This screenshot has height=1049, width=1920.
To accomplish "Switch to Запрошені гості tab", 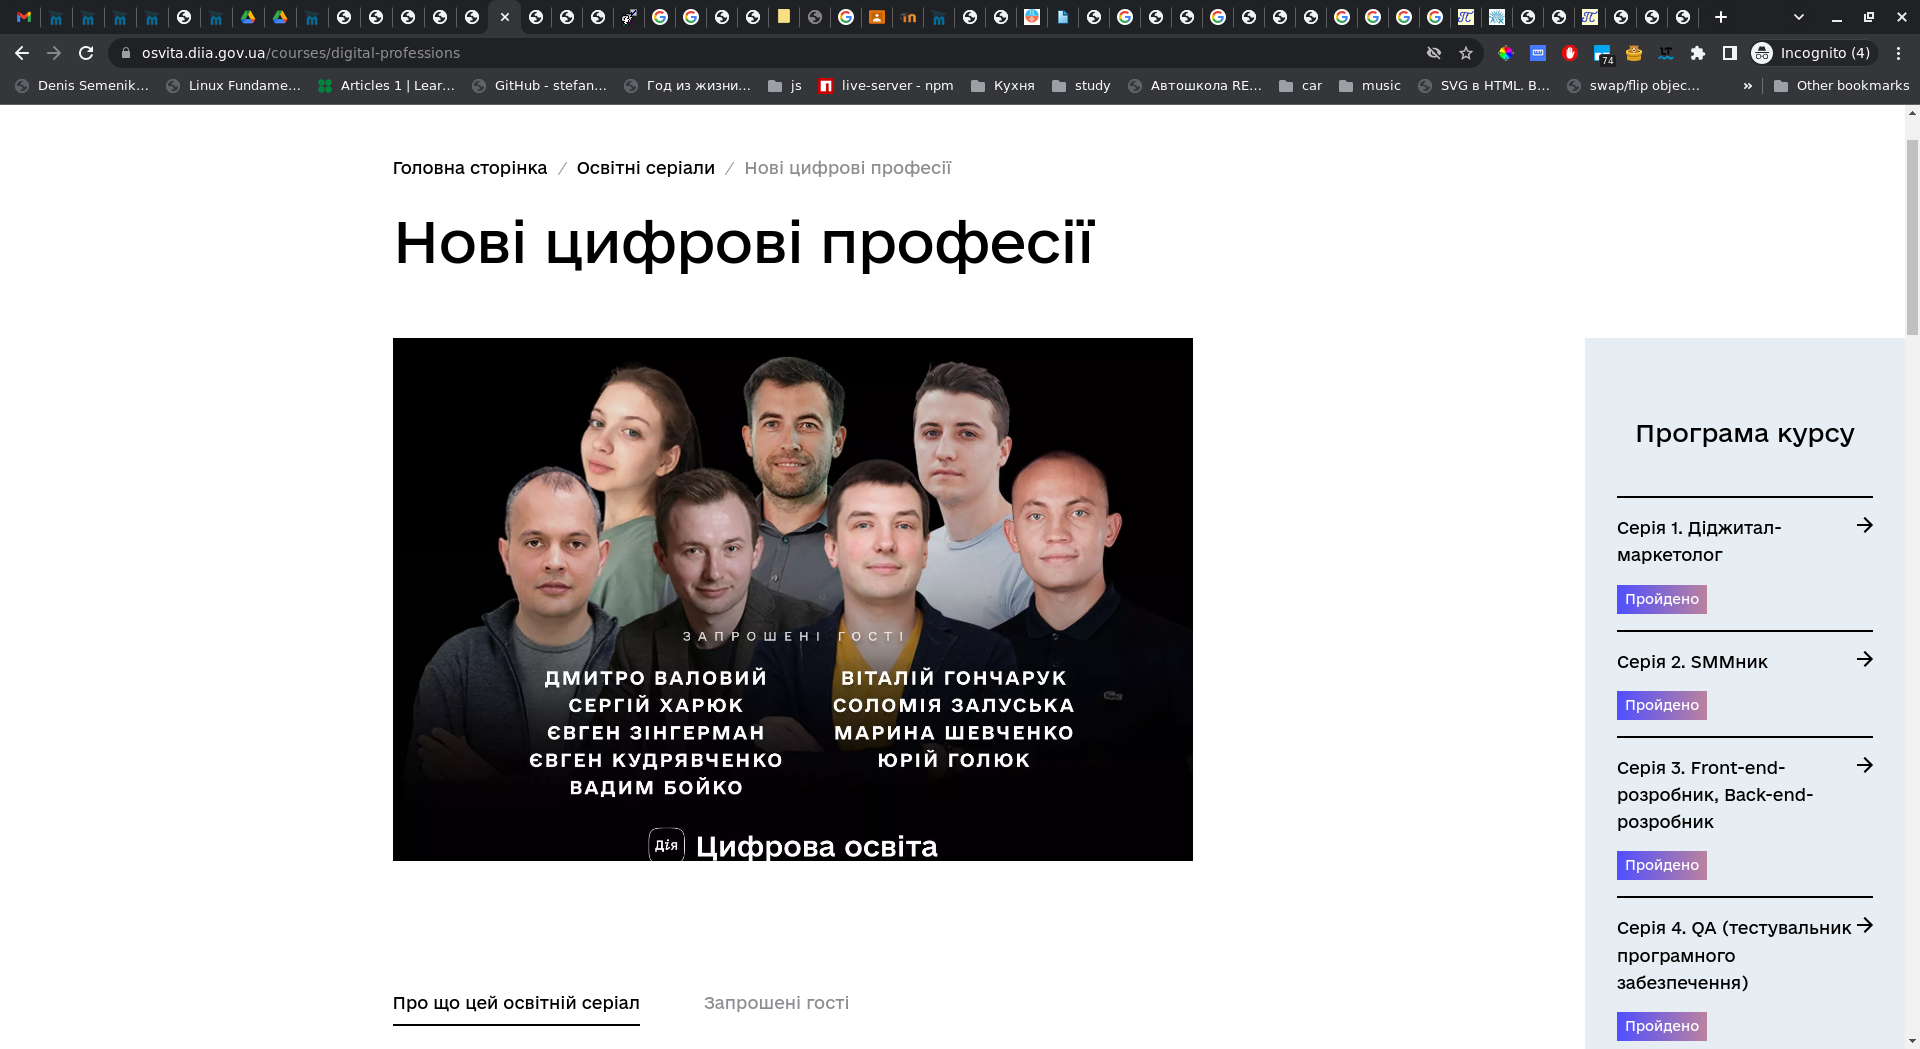I will coord(776,1003).
